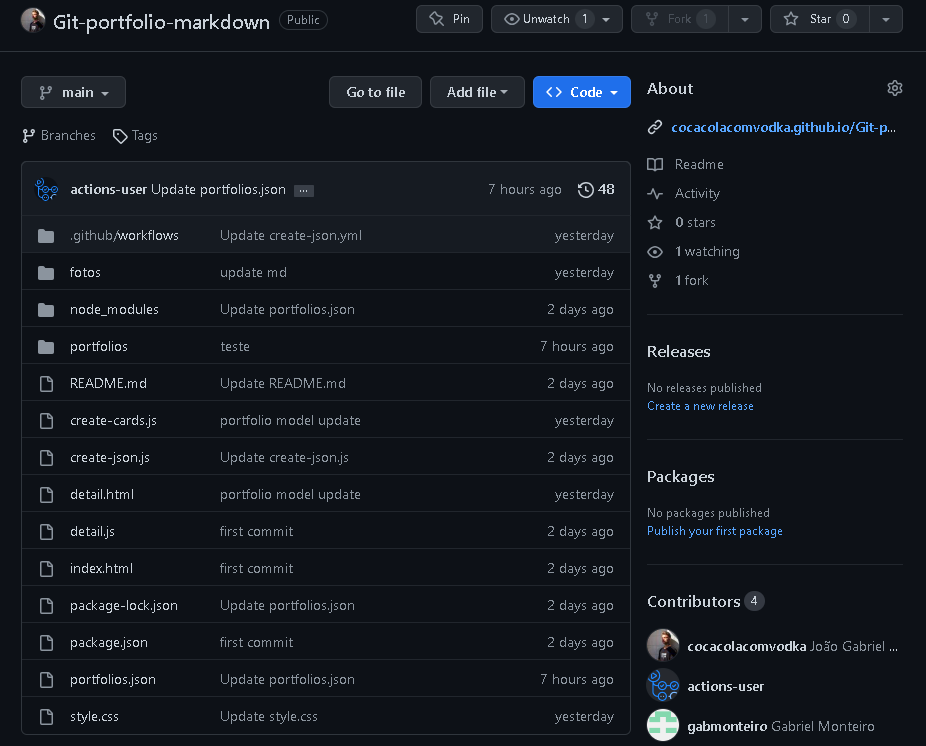
Task: Open the main branch selector dropdown
Action: pos(73,92)
